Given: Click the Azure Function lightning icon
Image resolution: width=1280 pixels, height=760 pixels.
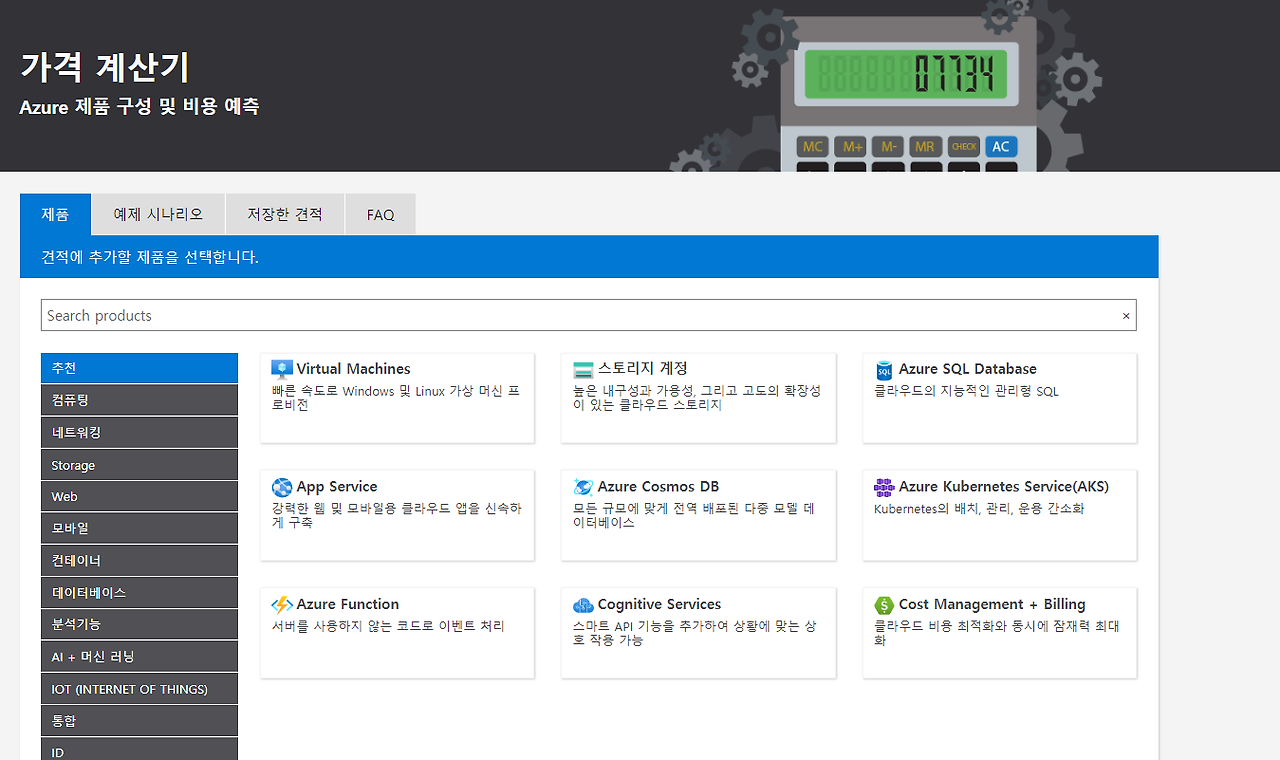Looking at the screenshot, I should tap(282, 605).
